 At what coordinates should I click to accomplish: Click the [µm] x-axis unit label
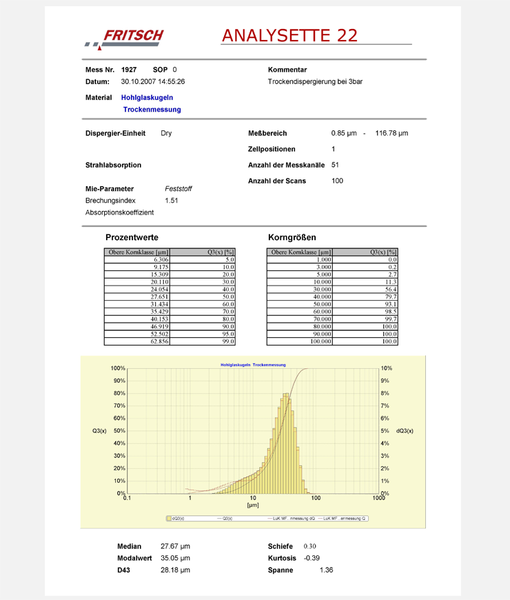[x=253, y=505]
